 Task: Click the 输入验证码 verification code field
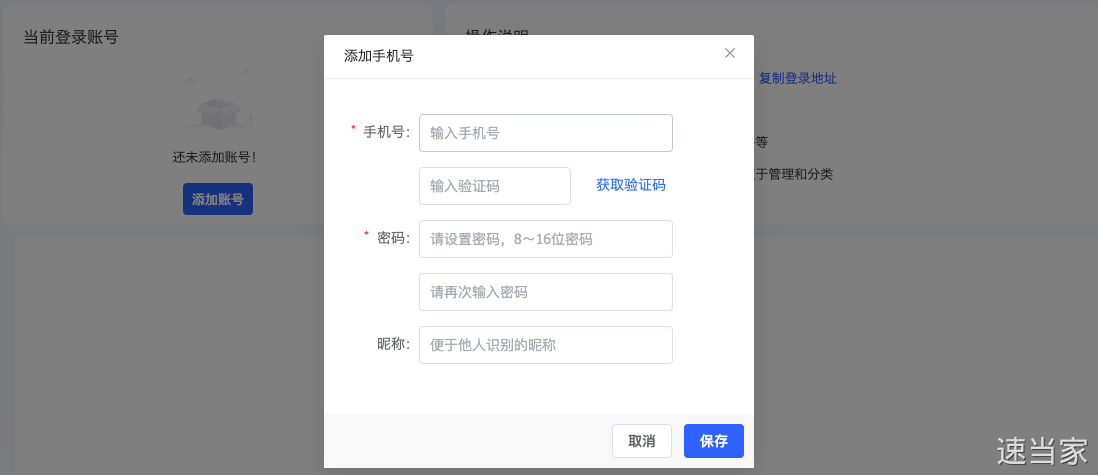tap(494, 186)
